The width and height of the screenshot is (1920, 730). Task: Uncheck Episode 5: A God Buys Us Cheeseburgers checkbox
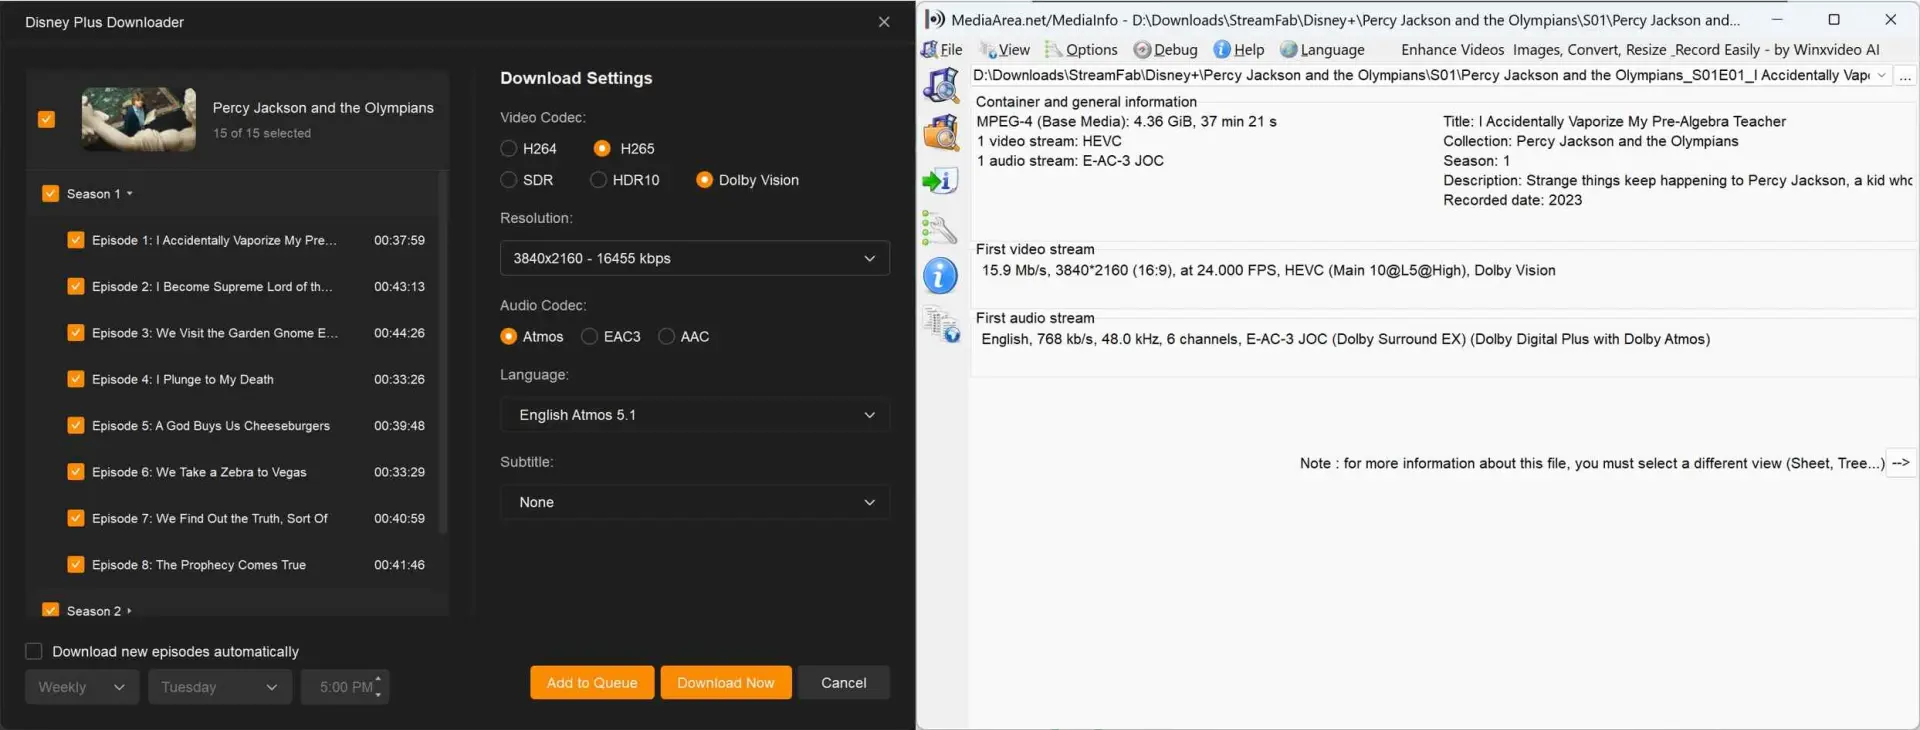pyautogui.click(x=75, y=425)
